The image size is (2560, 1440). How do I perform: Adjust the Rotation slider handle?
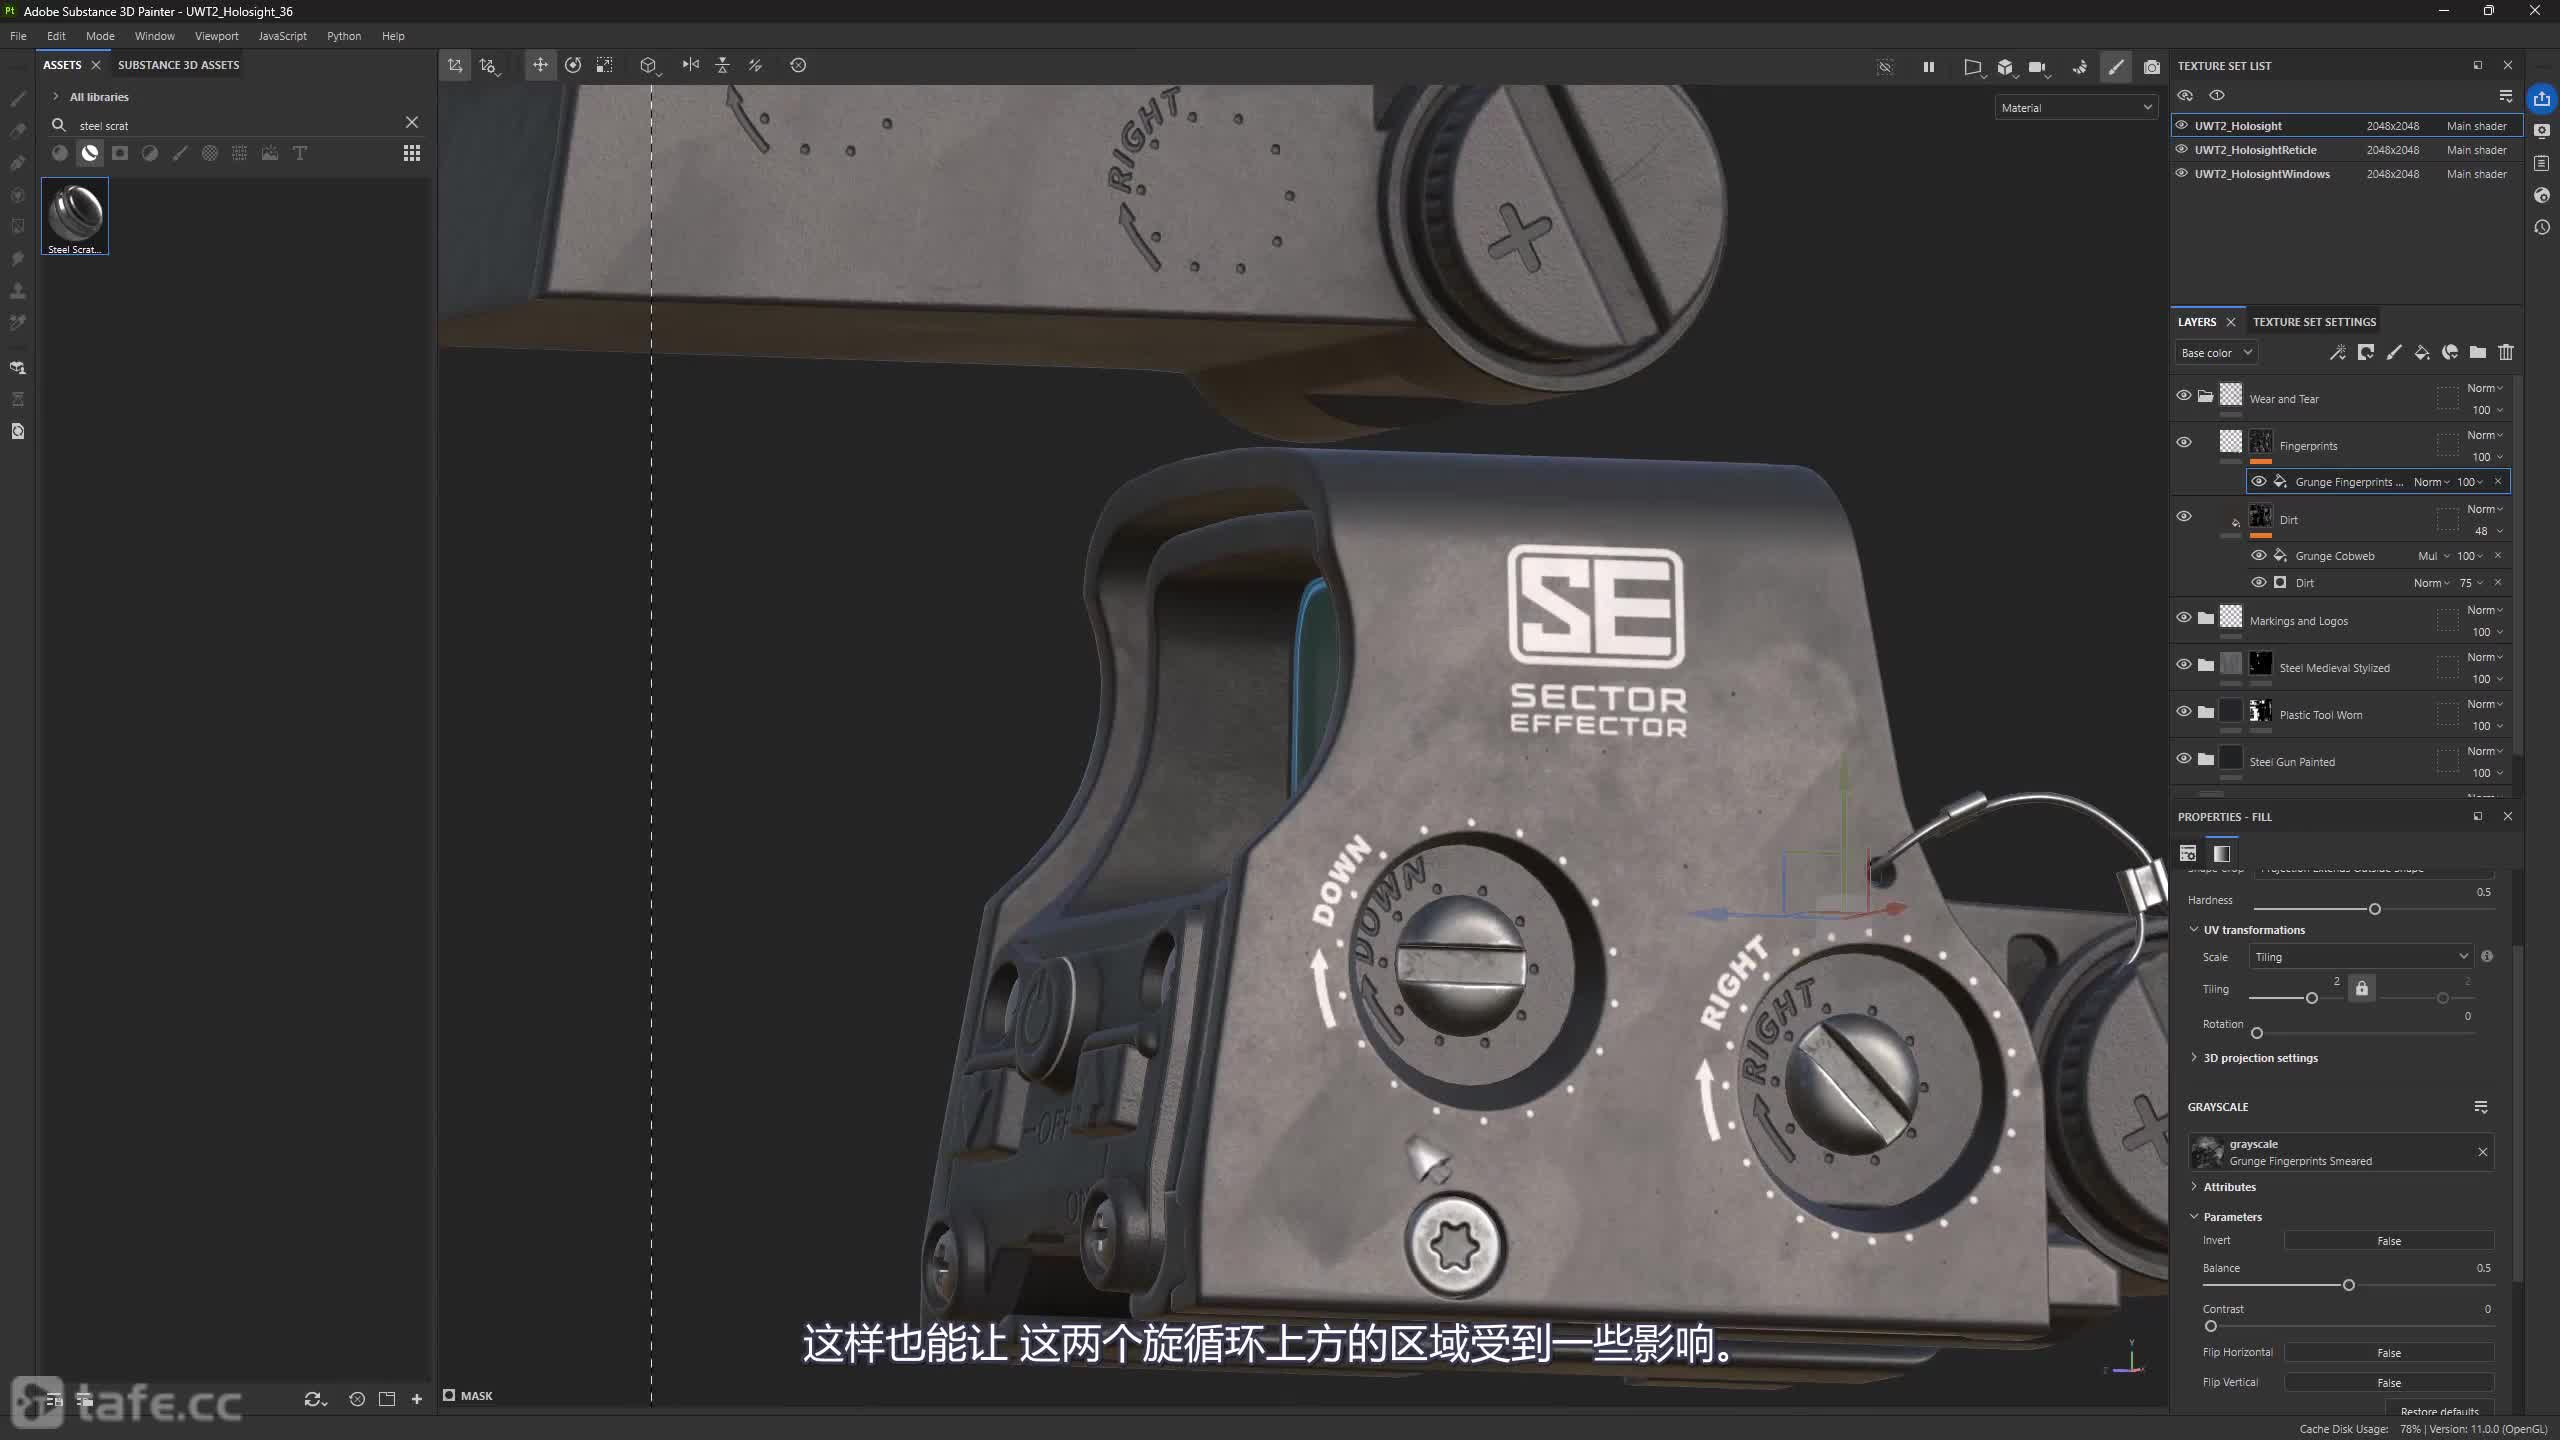coord(2257,1033)
